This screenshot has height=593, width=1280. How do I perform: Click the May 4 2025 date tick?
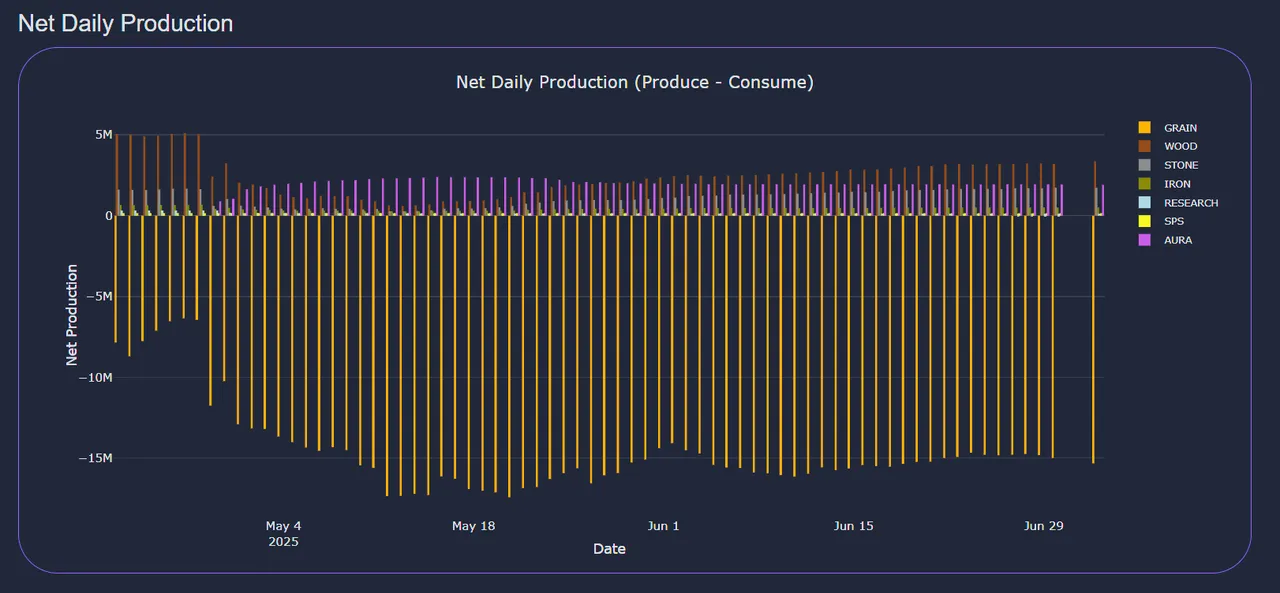coord(283,533)
